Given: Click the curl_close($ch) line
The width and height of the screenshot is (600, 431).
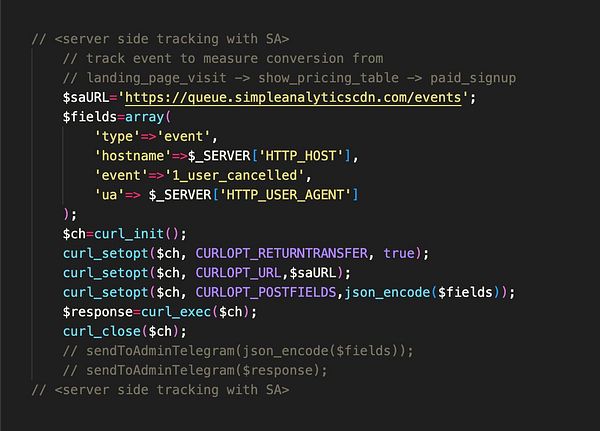Looking at the screenshot, I should click(x=125, y=331).
